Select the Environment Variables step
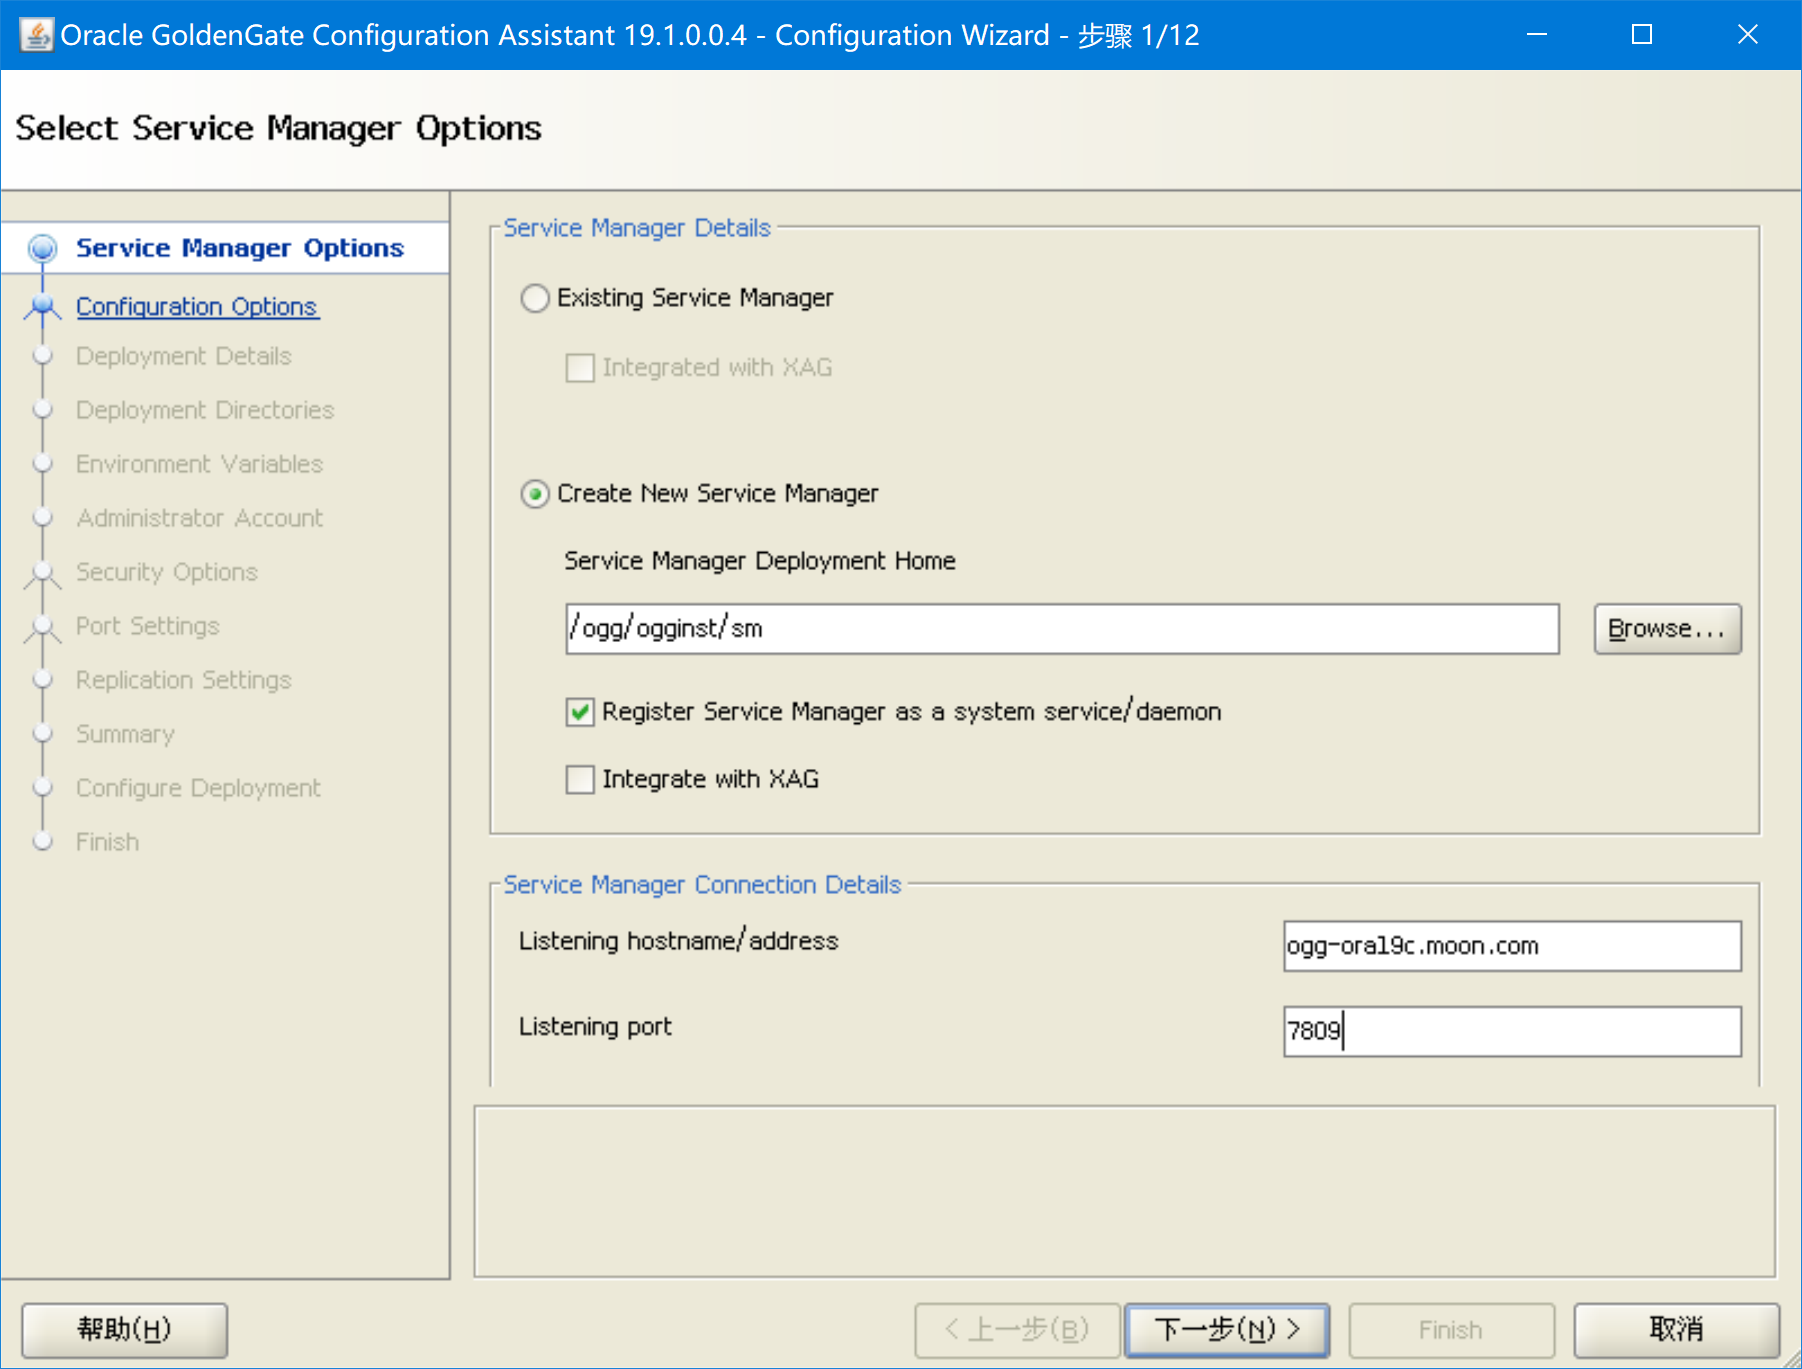 (200, 465)
